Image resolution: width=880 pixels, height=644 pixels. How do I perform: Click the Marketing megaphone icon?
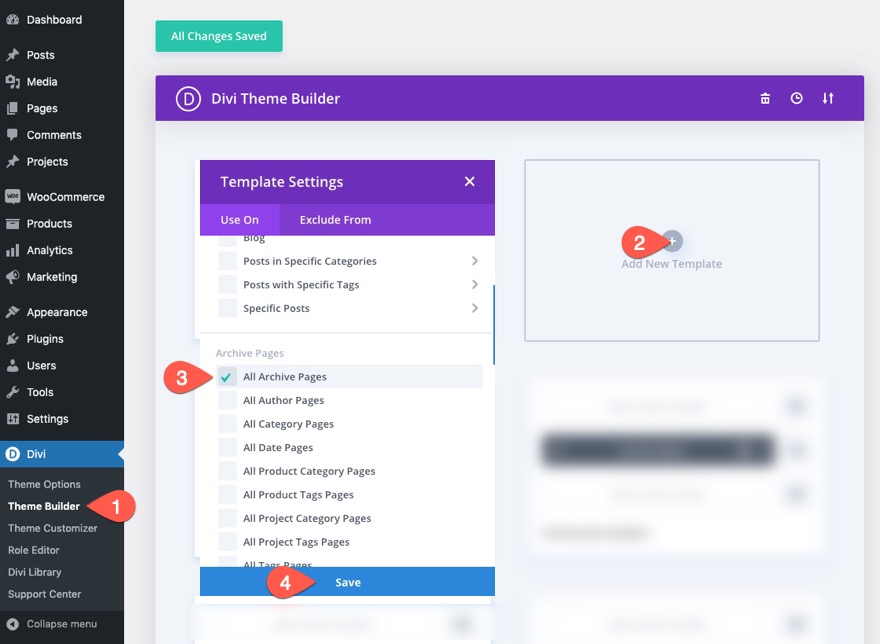click(12, 277)
